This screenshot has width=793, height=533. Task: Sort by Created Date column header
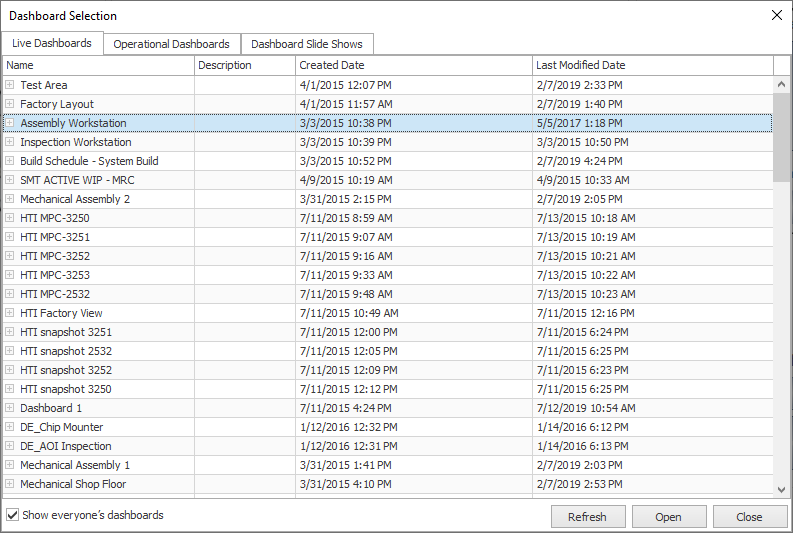click(x=413, y=65)
